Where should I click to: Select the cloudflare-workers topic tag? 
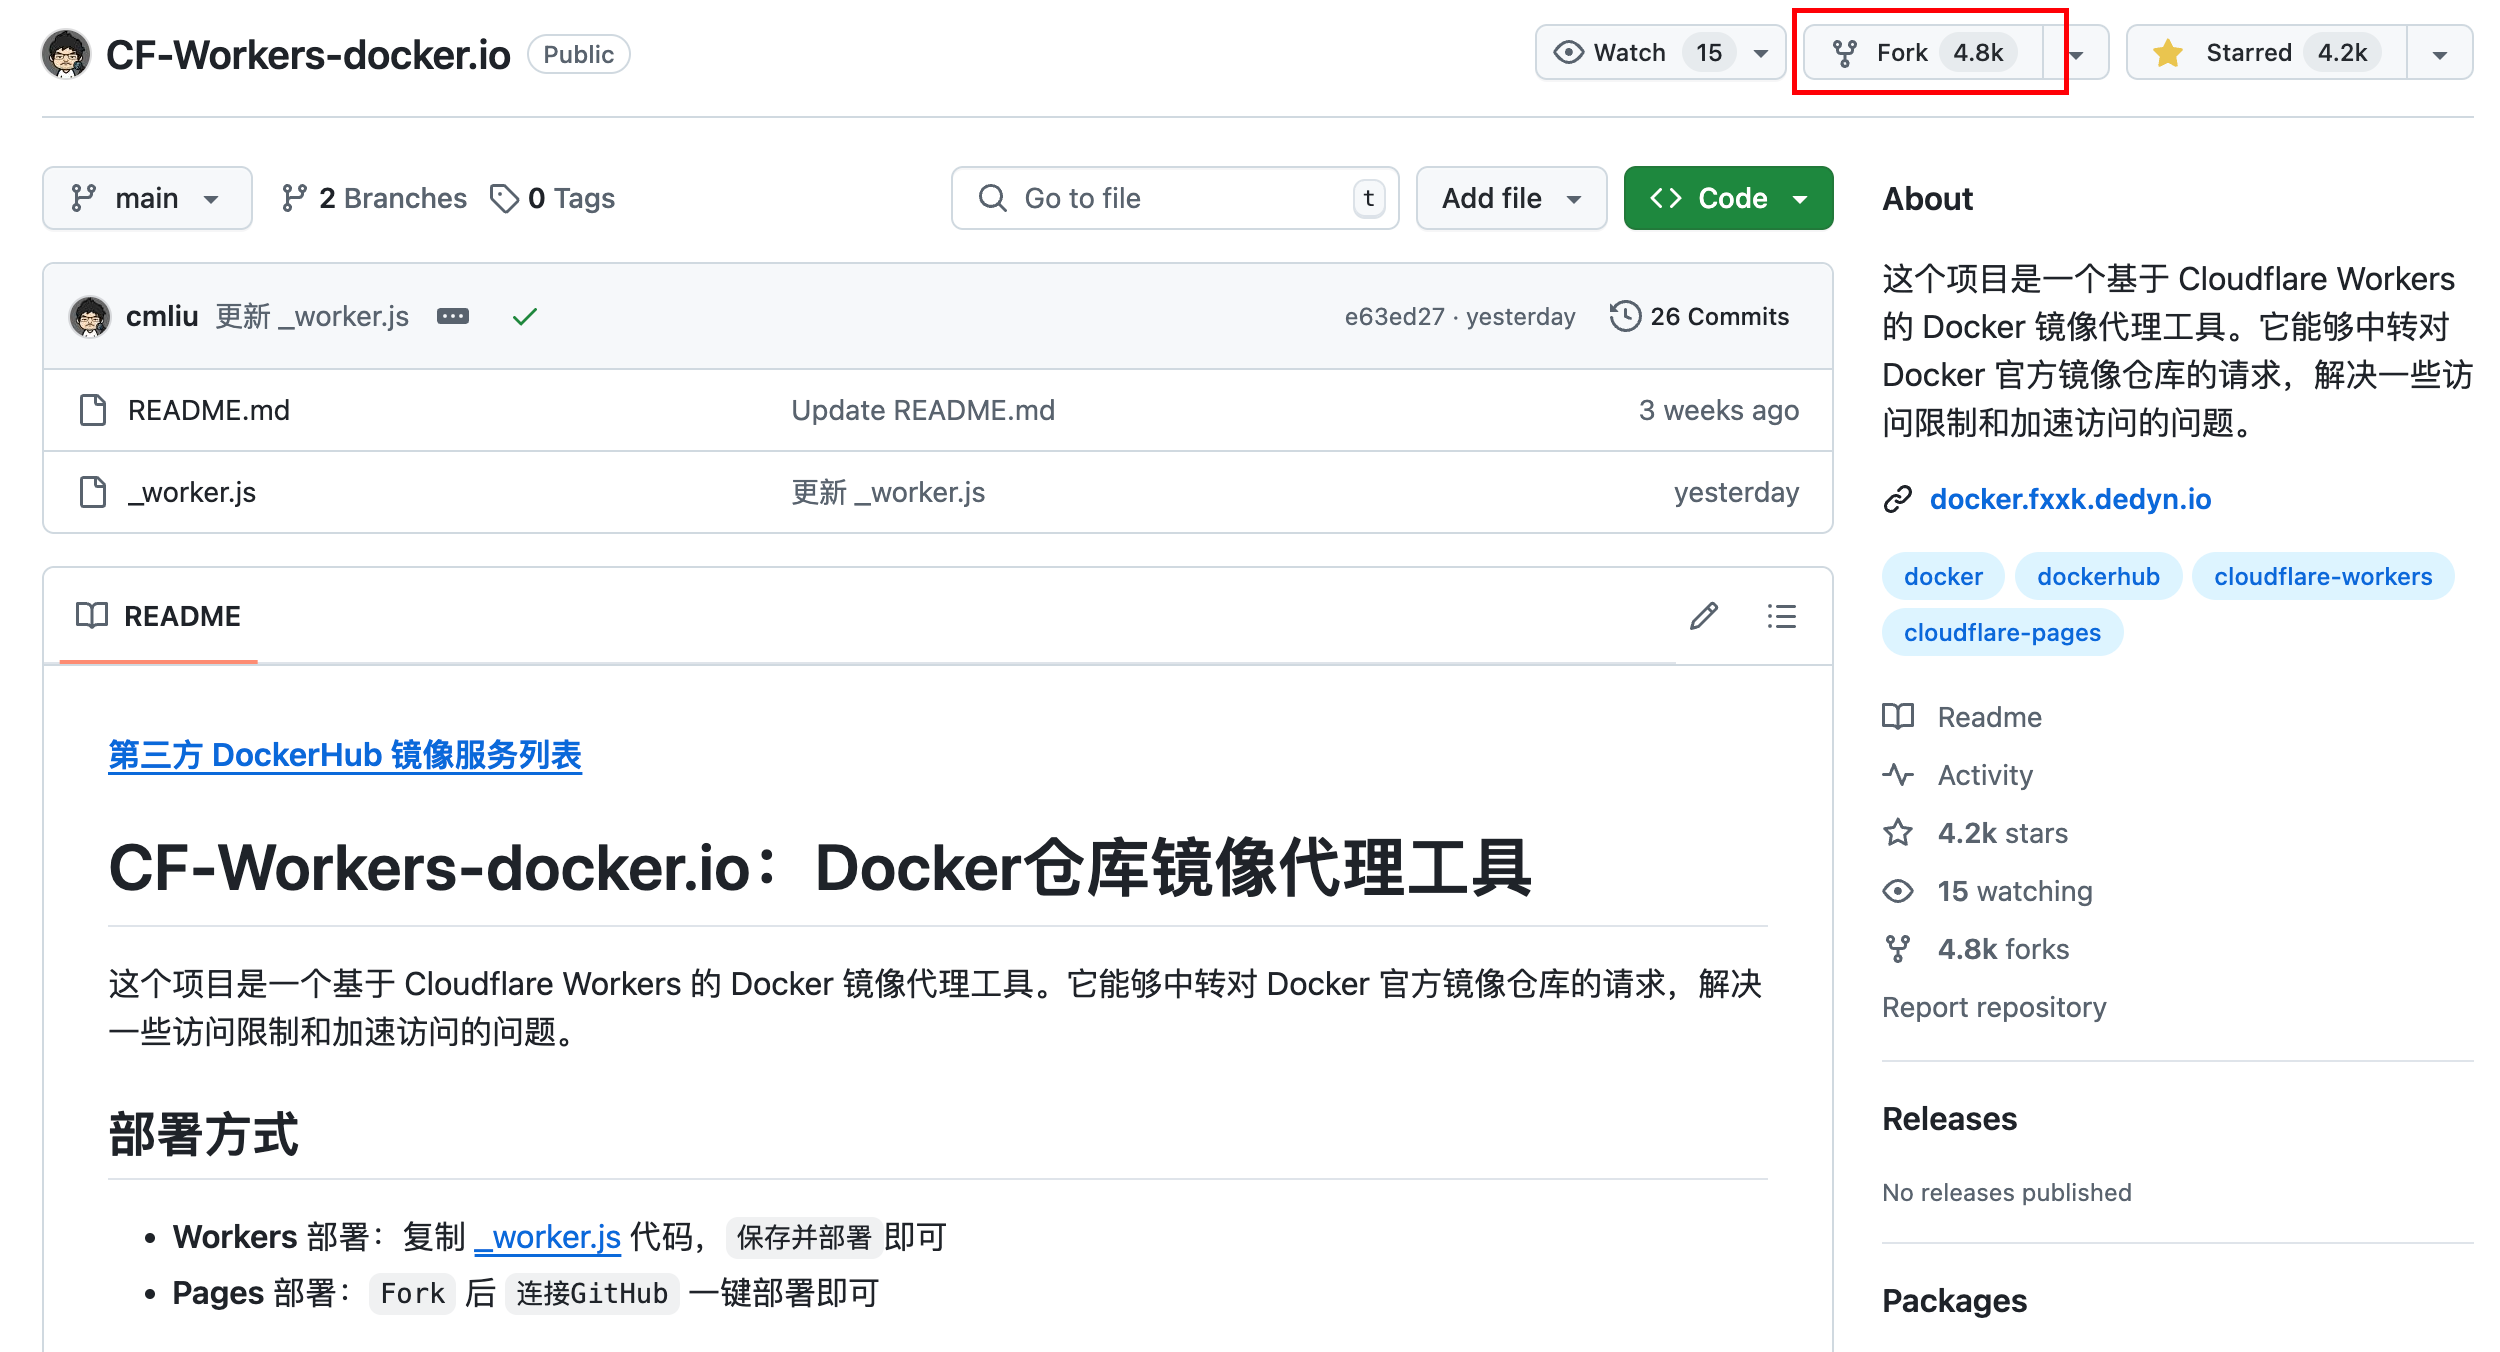click(2322, 577)
